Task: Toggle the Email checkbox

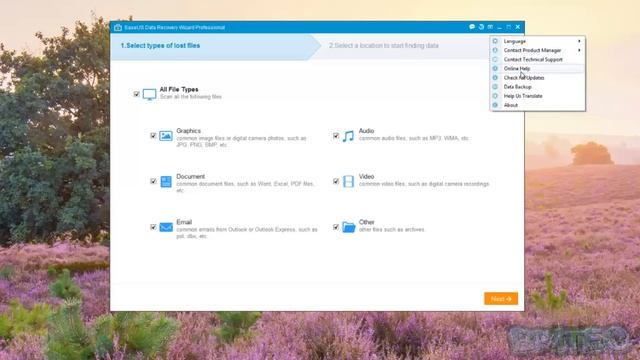Action: click(153, 227)
